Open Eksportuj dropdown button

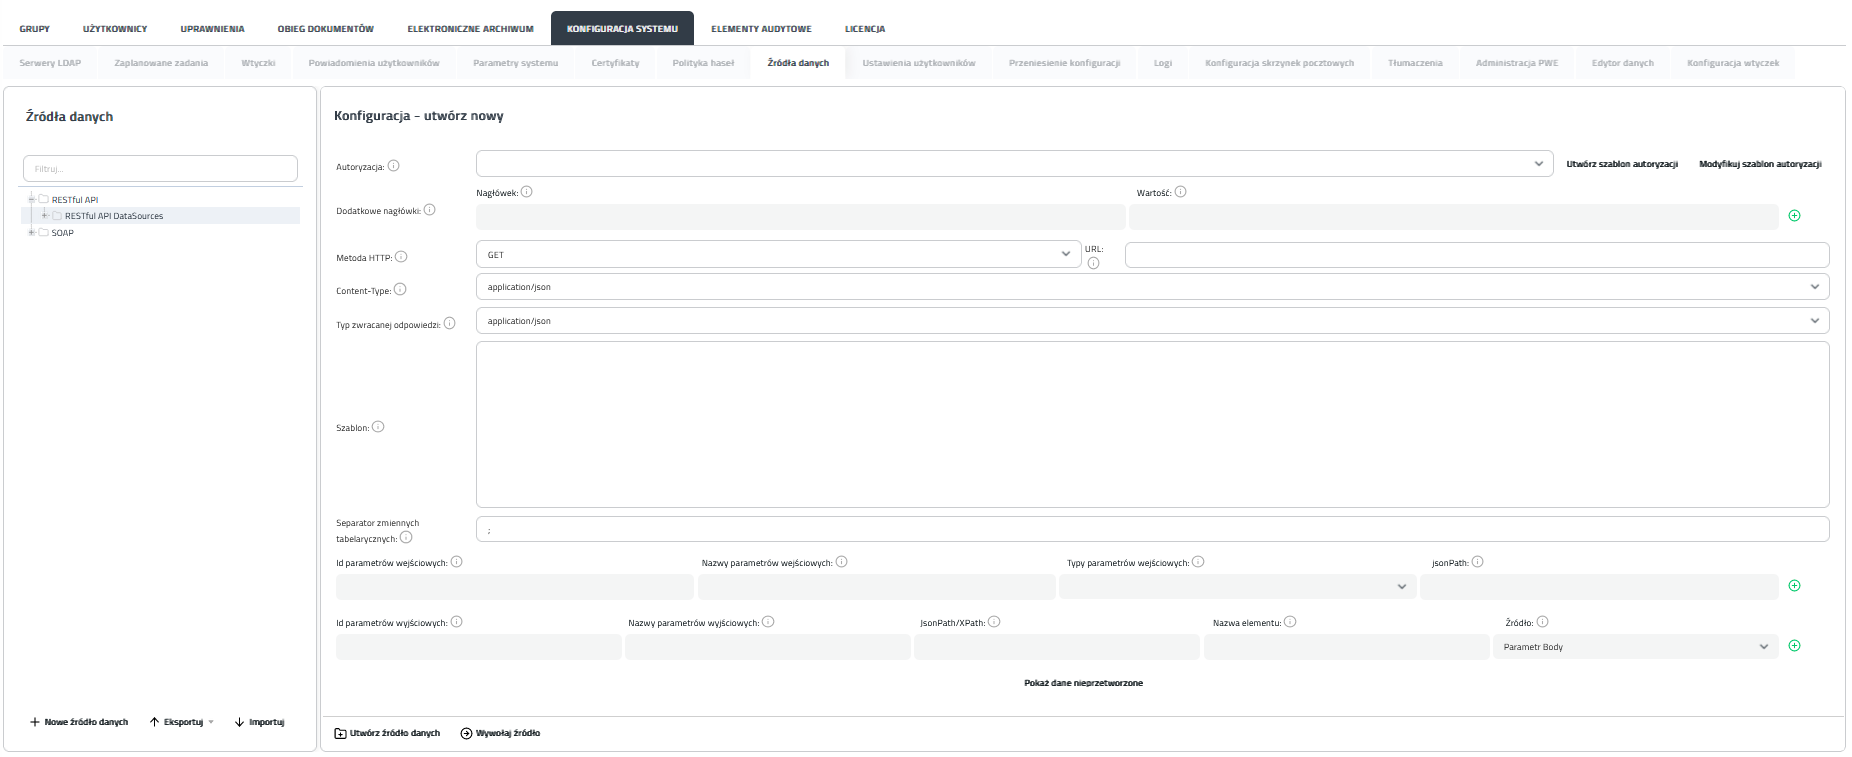coord(182,722)
